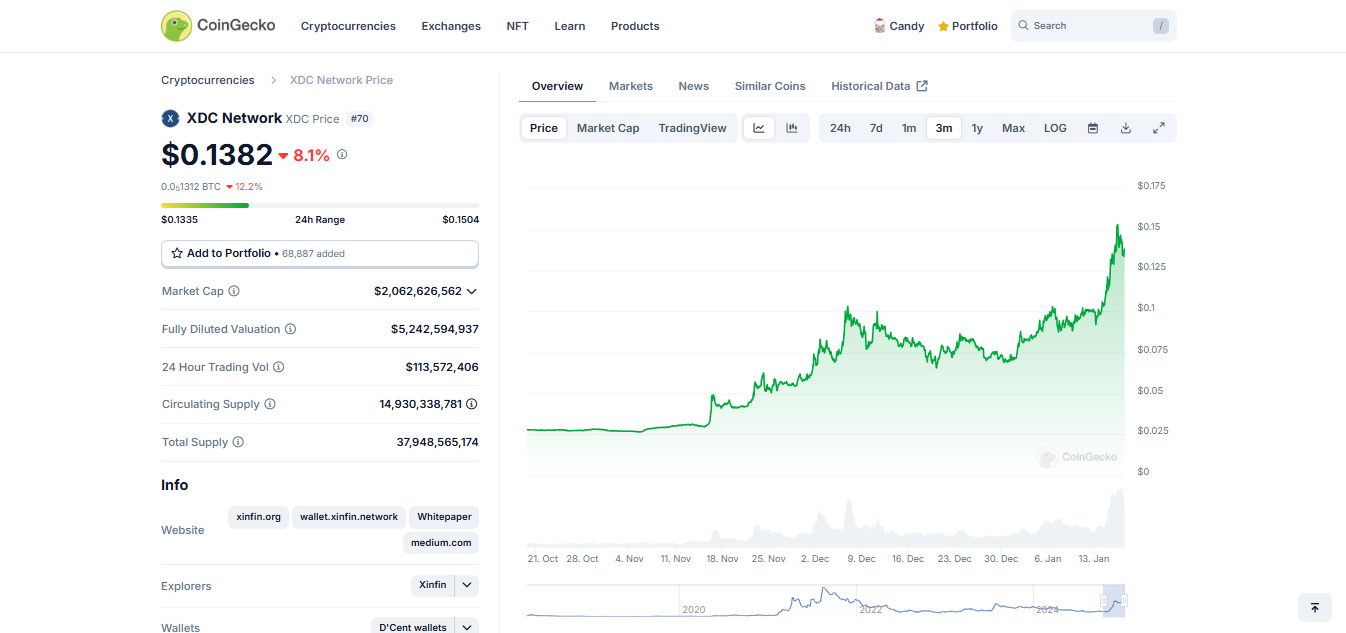Click the 24 Hour Trading Vol info icon
The height and width of the screenshot is (633, 1346).
pos(279,367)
